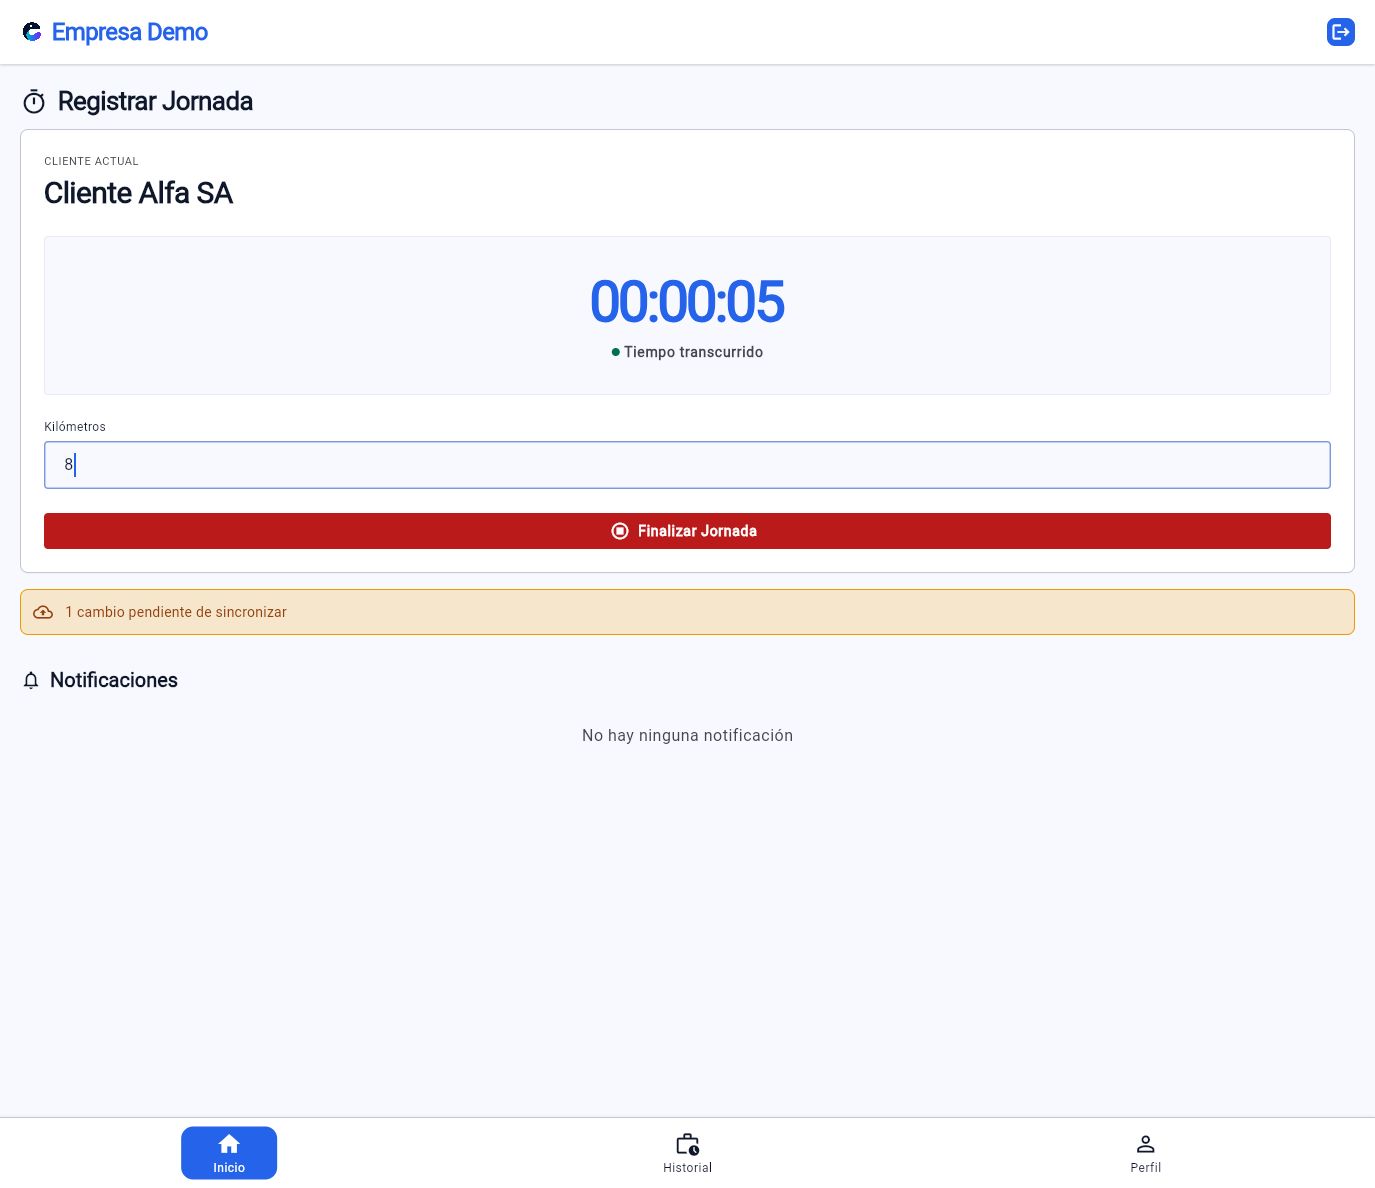Viewport: 1375px width, 1188px height.
Task: Open the Historial tab
Action: tap(688, 1153)
